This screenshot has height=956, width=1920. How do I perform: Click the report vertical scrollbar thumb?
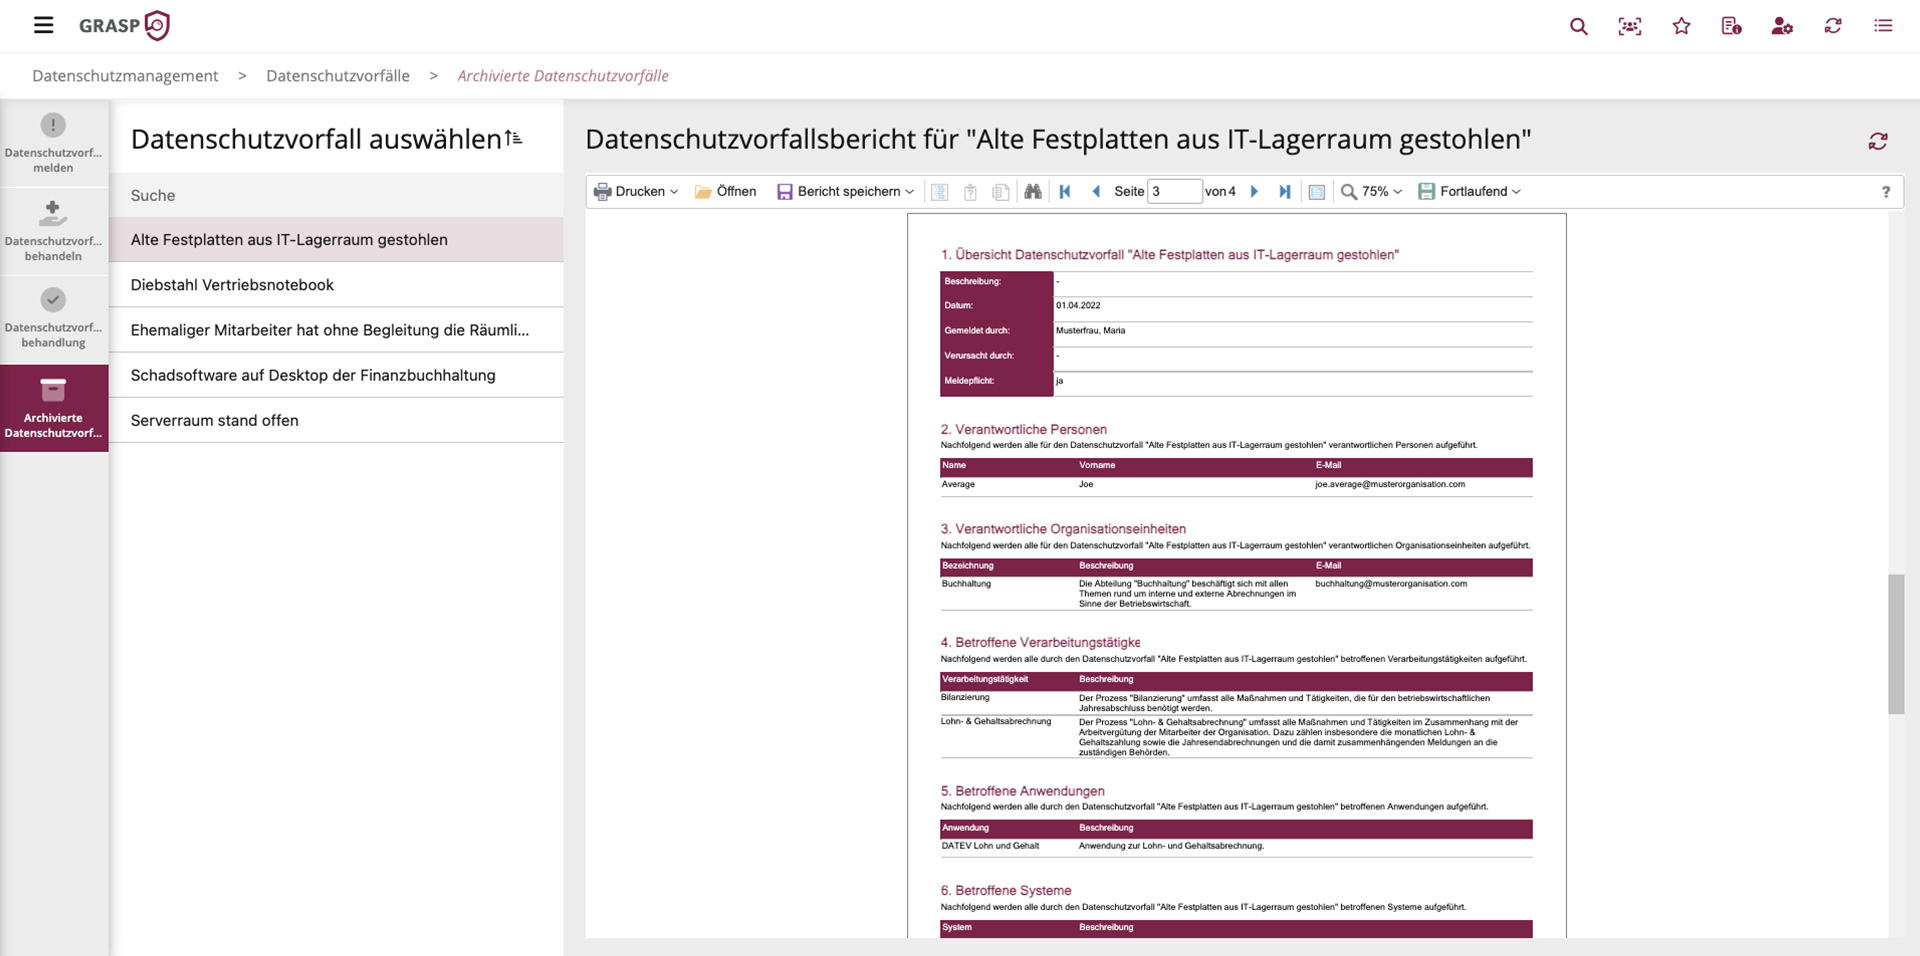point(1896,644)
